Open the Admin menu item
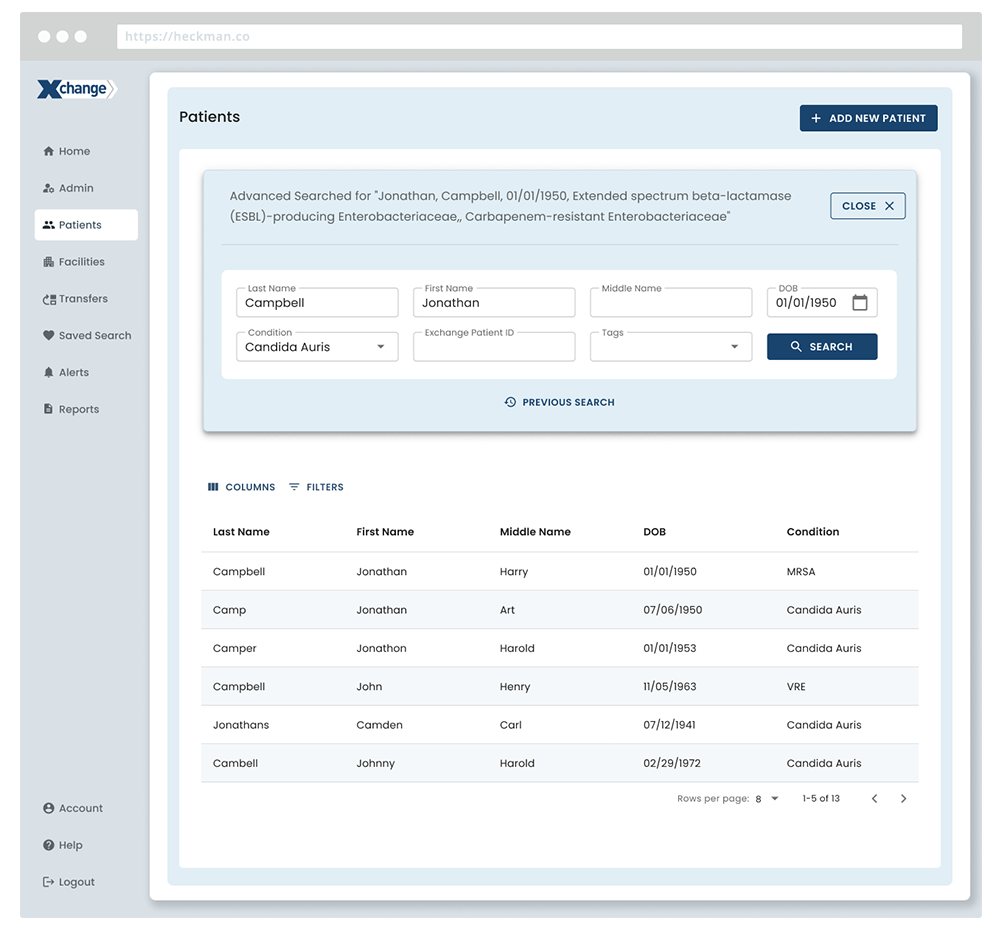The width and height of the screenshot is (1000, 940). pos(75,188)
